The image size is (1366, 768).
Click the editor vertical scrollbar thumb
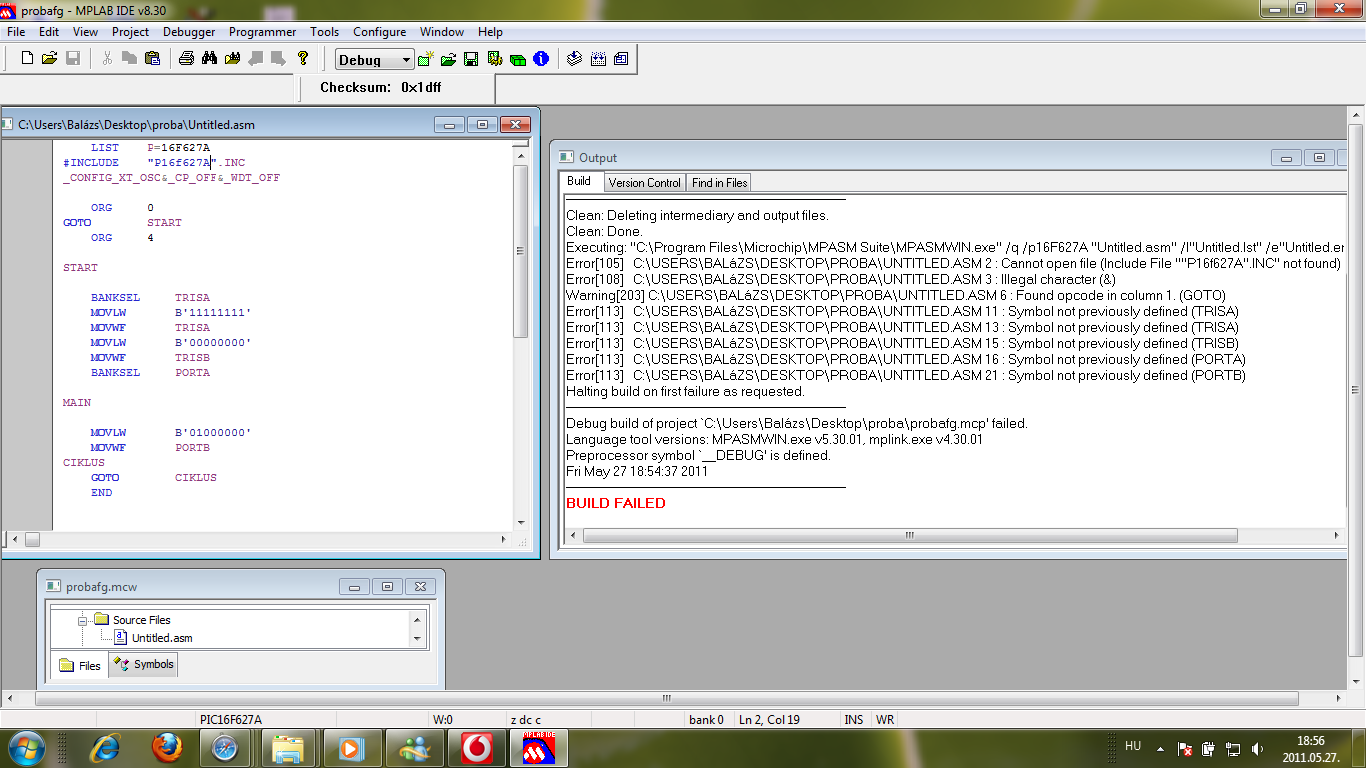[520, 250]
